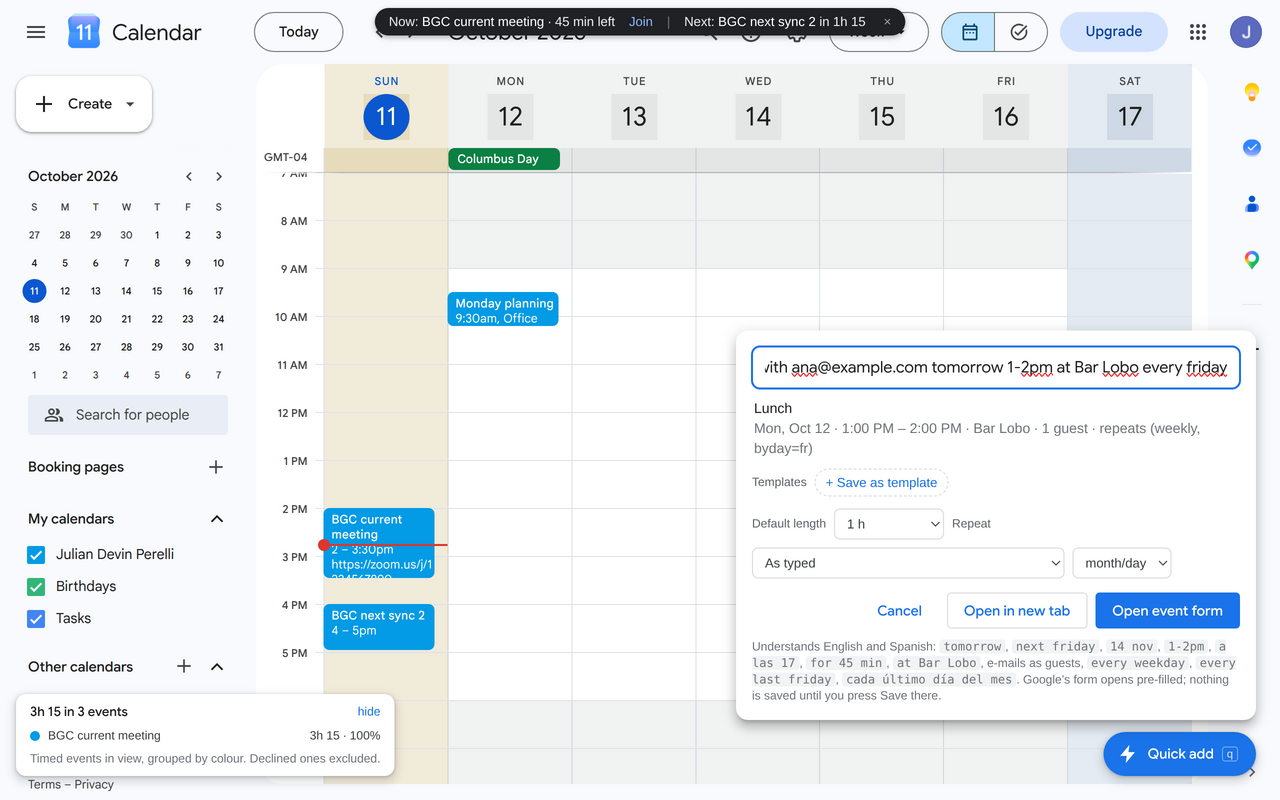Viewport: 1280px width, 800px height.
Task: Open the As typed dropdown
Action: tap(908, 563)
